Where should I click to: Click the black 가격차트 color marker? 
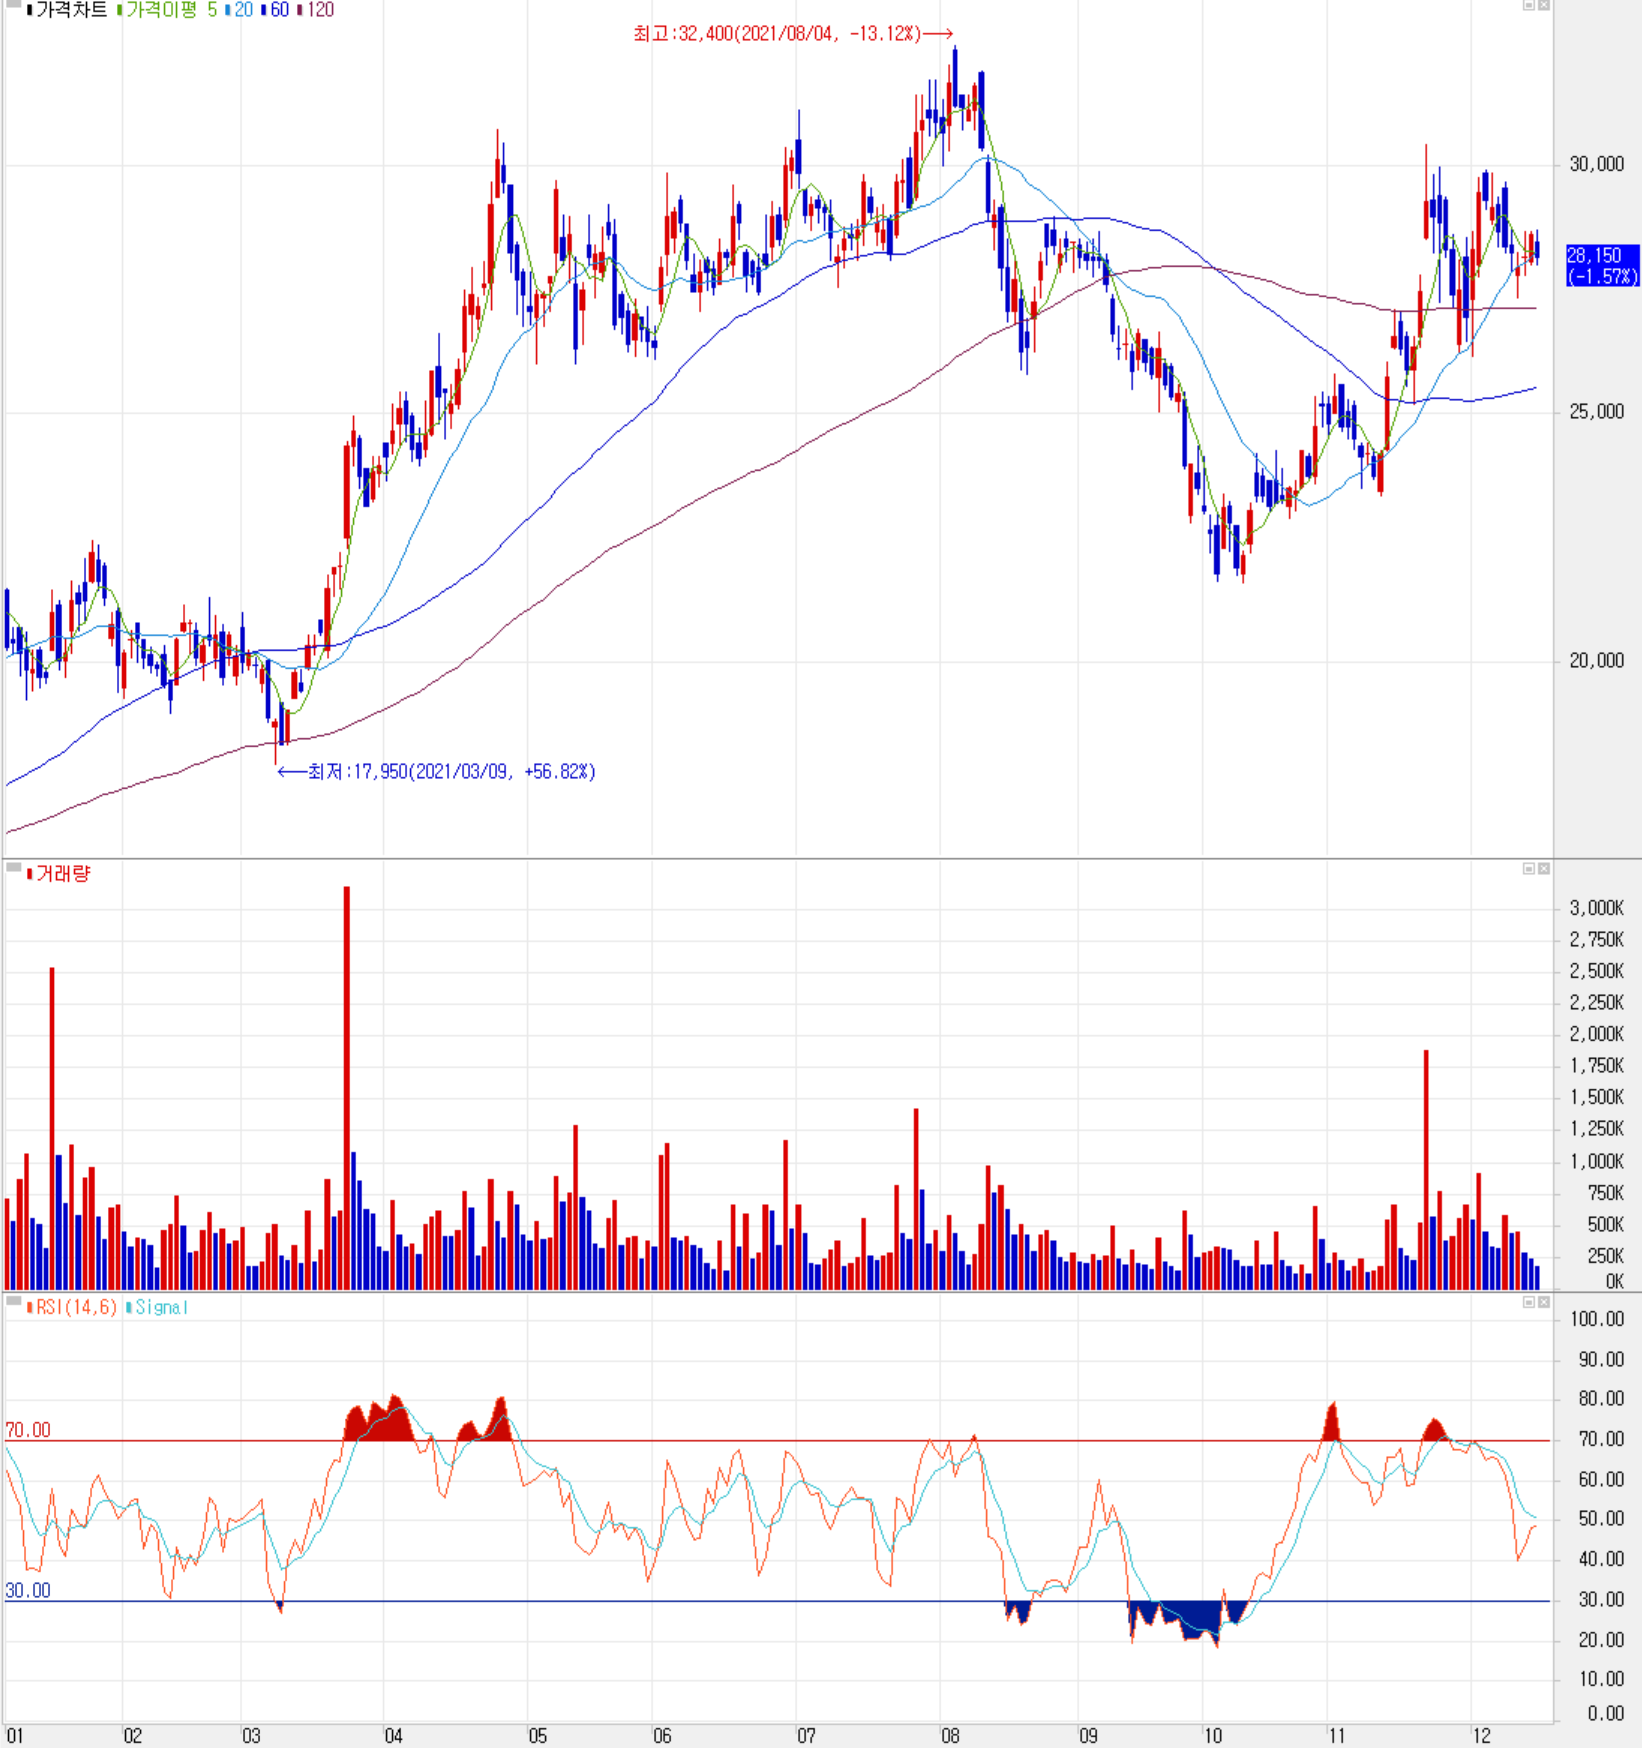(x=29, y=10)
